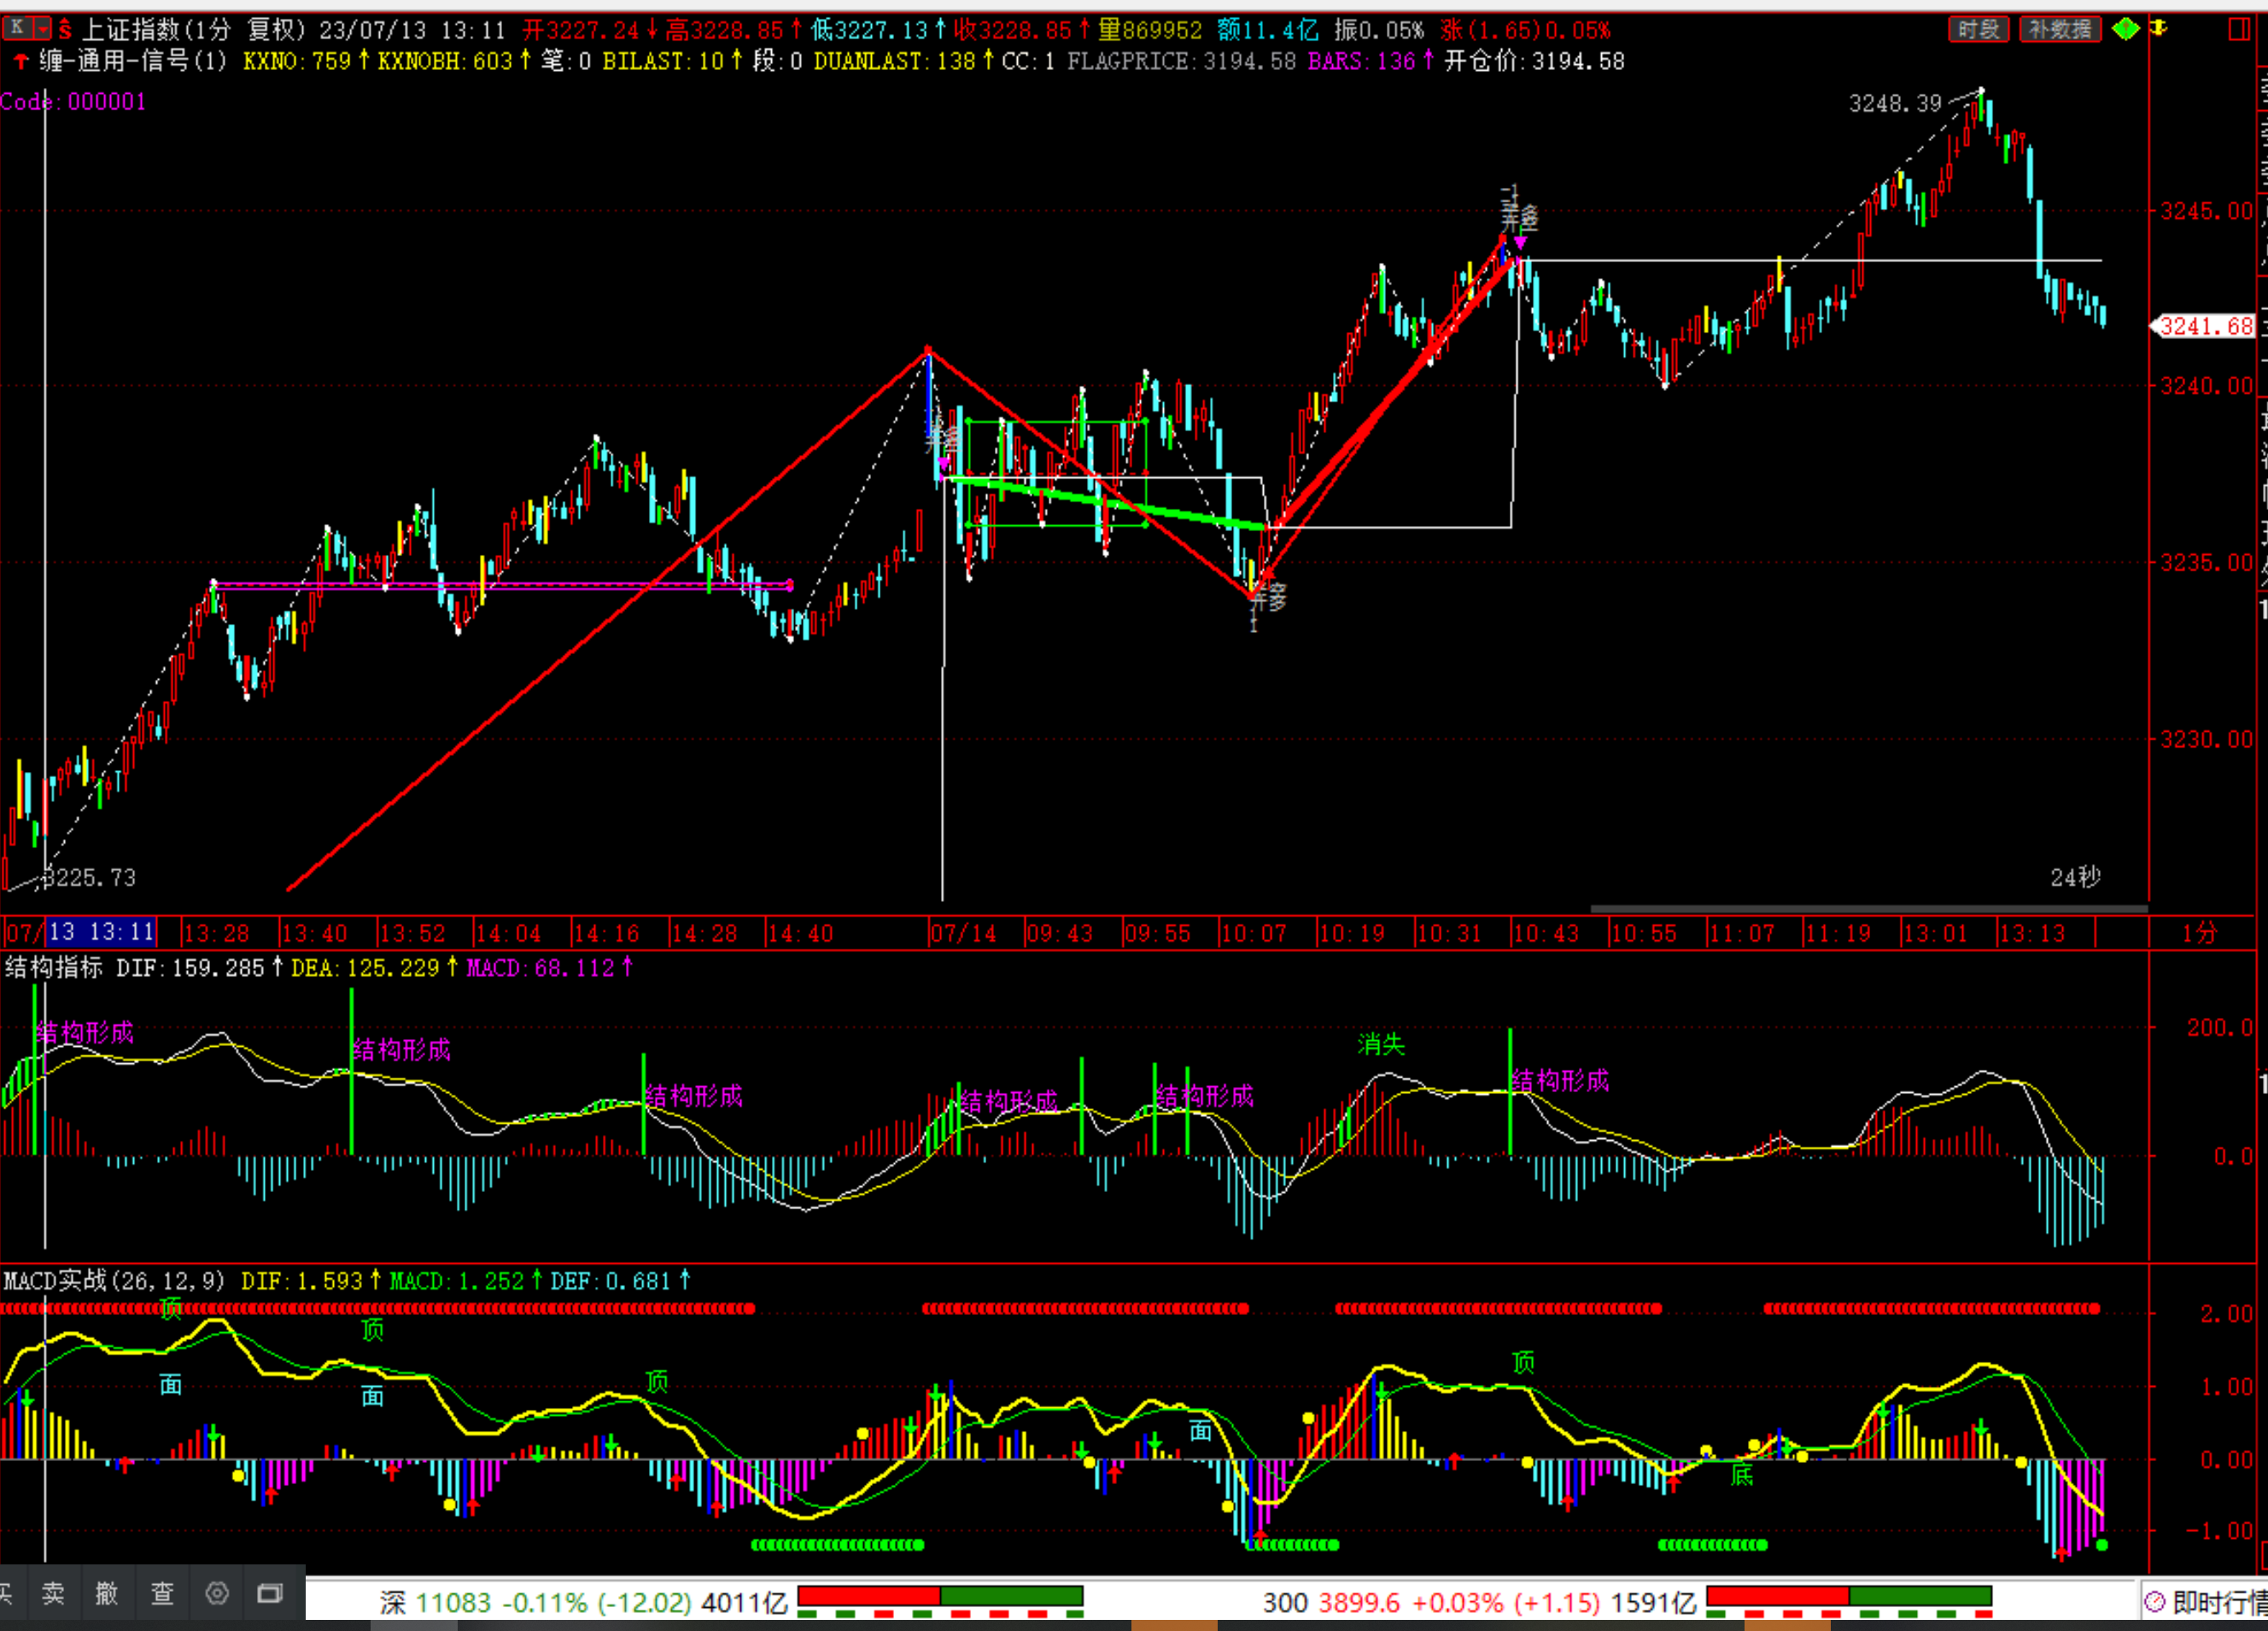The image size is (2268, 1631).
Task: Select the 卖 sell tab
Action: 53,1593
